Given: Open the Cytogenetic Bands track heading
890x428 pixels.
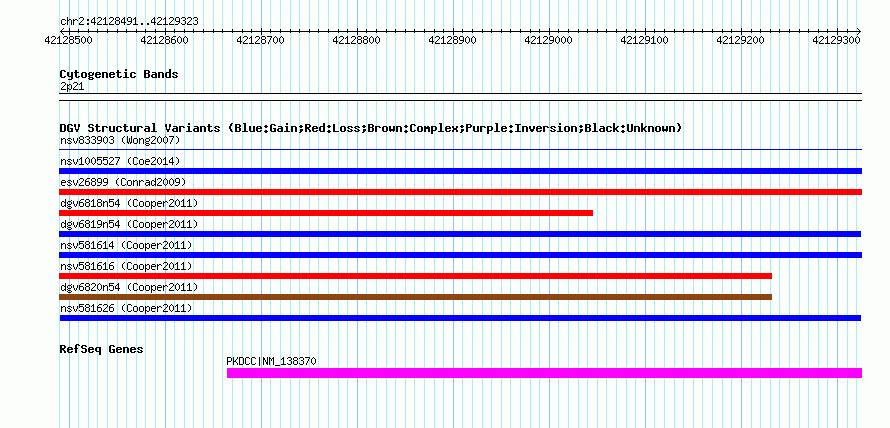Looking at the screenshot, I should (119, 74).
